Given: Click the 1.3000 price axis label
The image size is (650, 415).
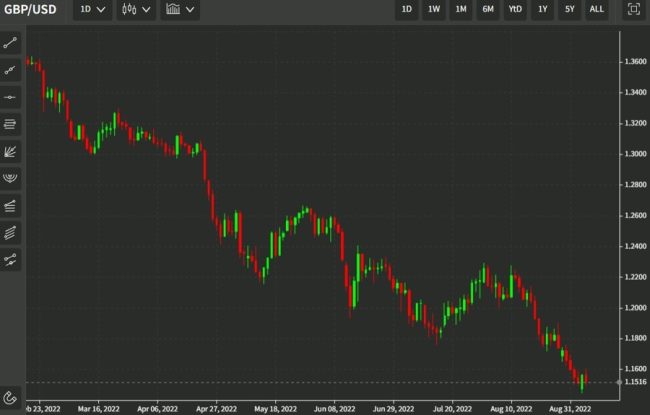Looking at the screenshot, I should [x=635, y=154].
